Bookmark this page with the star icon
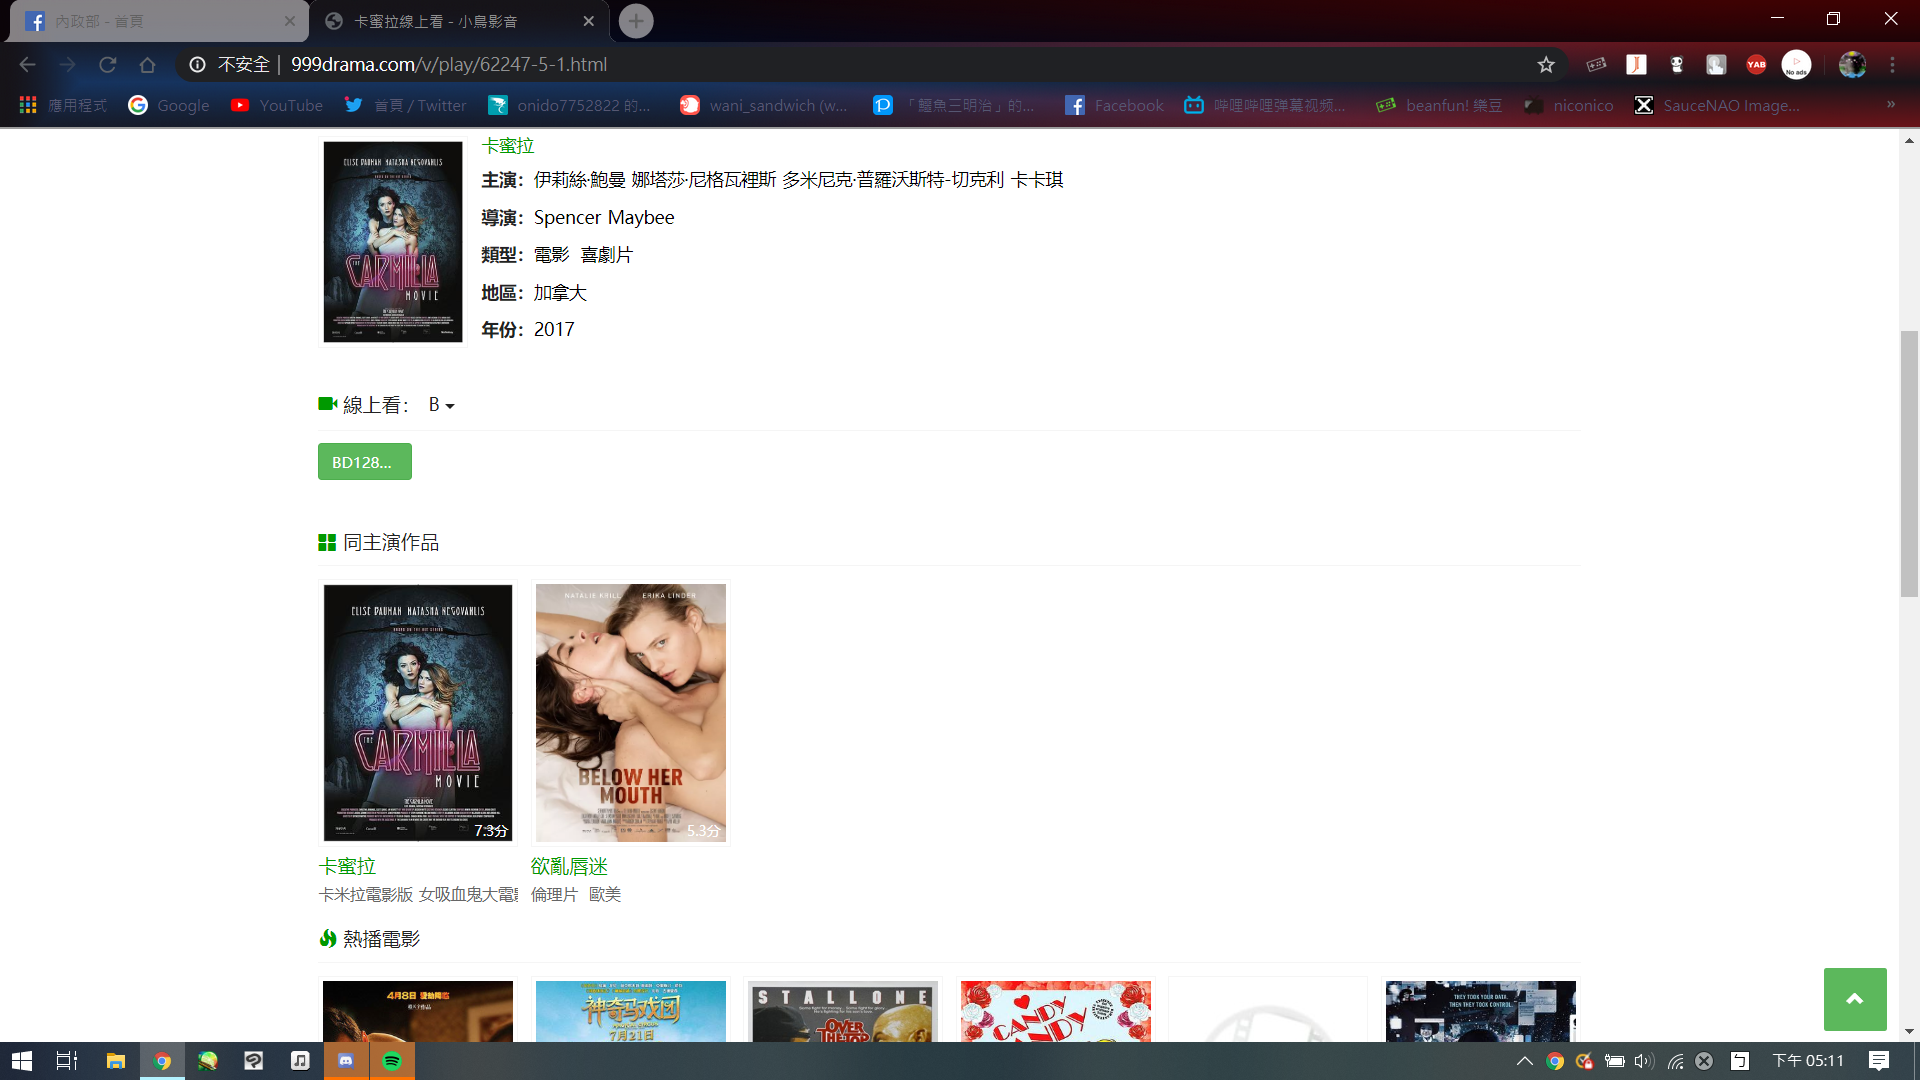This screenshot has width=1920, height=1080. (x=1546, y=64)
